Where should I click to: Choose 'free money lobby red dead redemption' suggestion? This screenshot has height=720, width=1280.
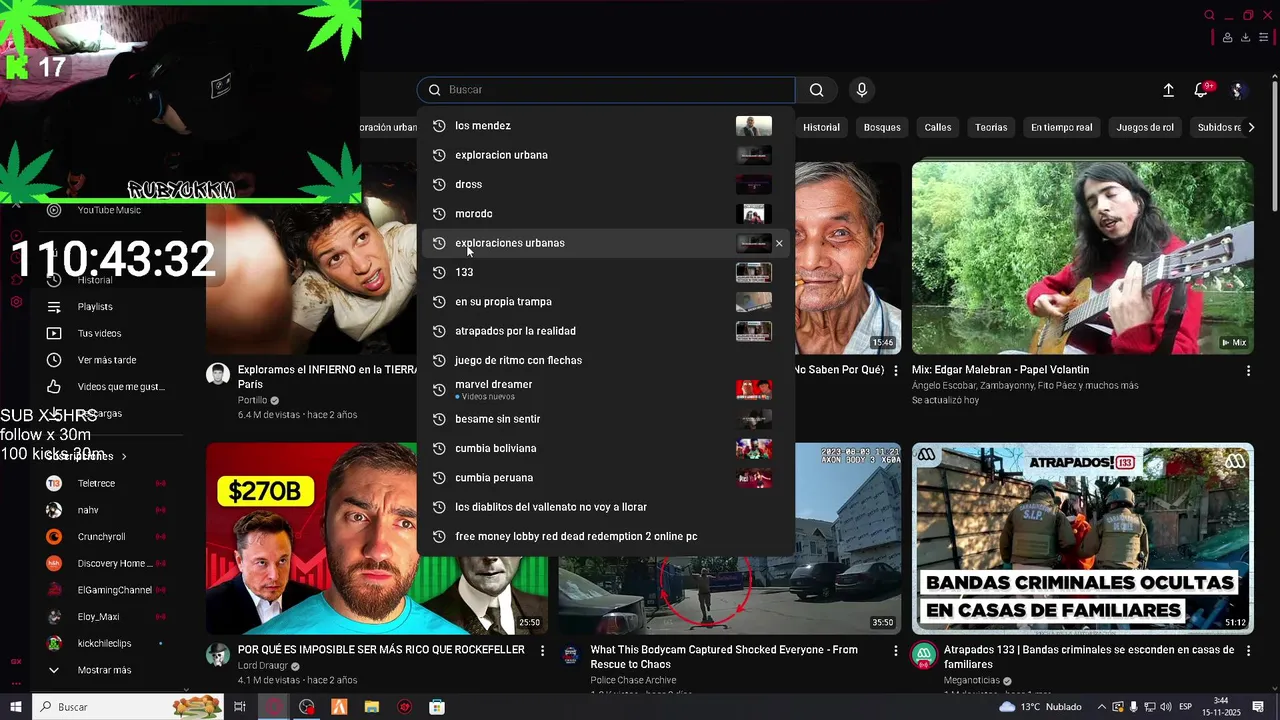coord(605,537)
